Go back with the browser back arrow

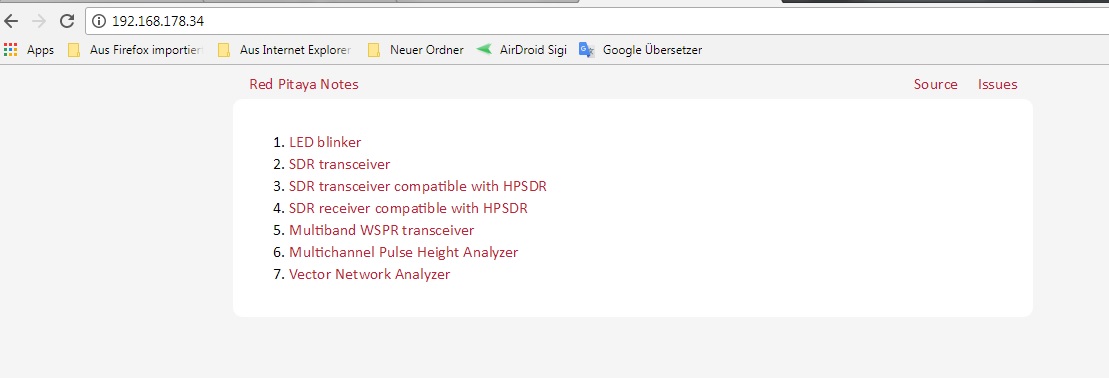click(11, 21)
